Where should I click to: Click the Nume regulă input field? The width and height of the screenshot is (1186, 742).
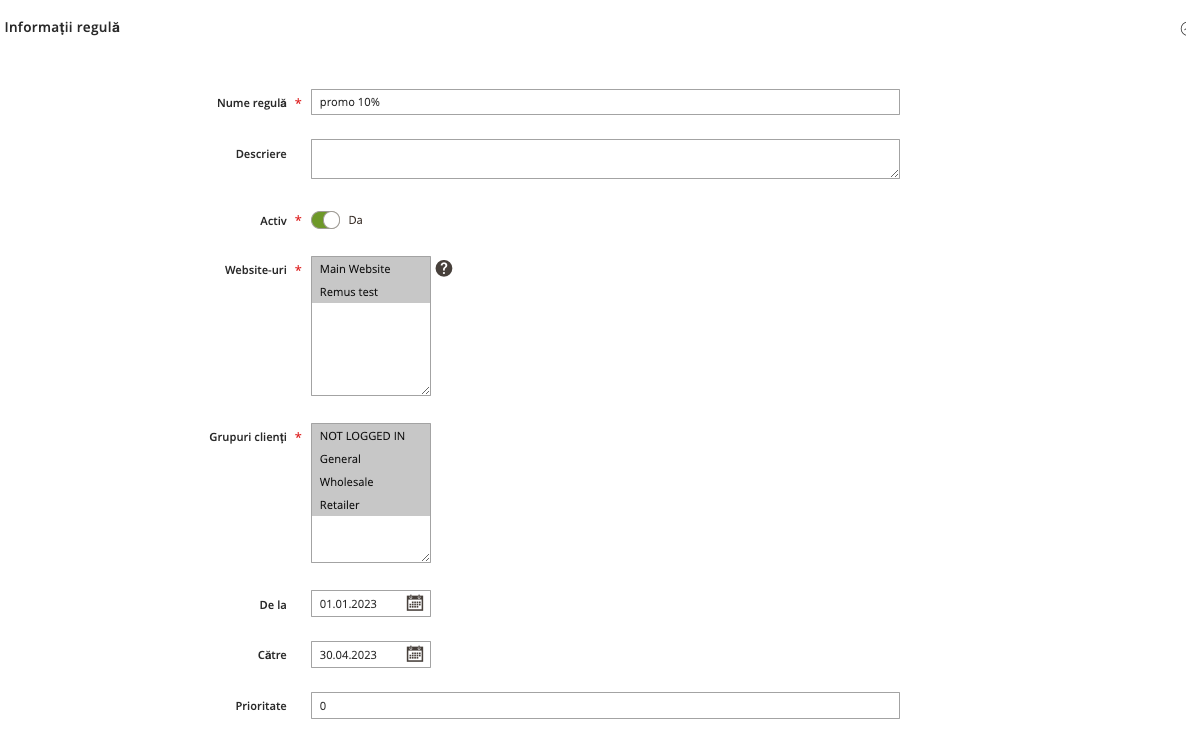coord(605,102)
